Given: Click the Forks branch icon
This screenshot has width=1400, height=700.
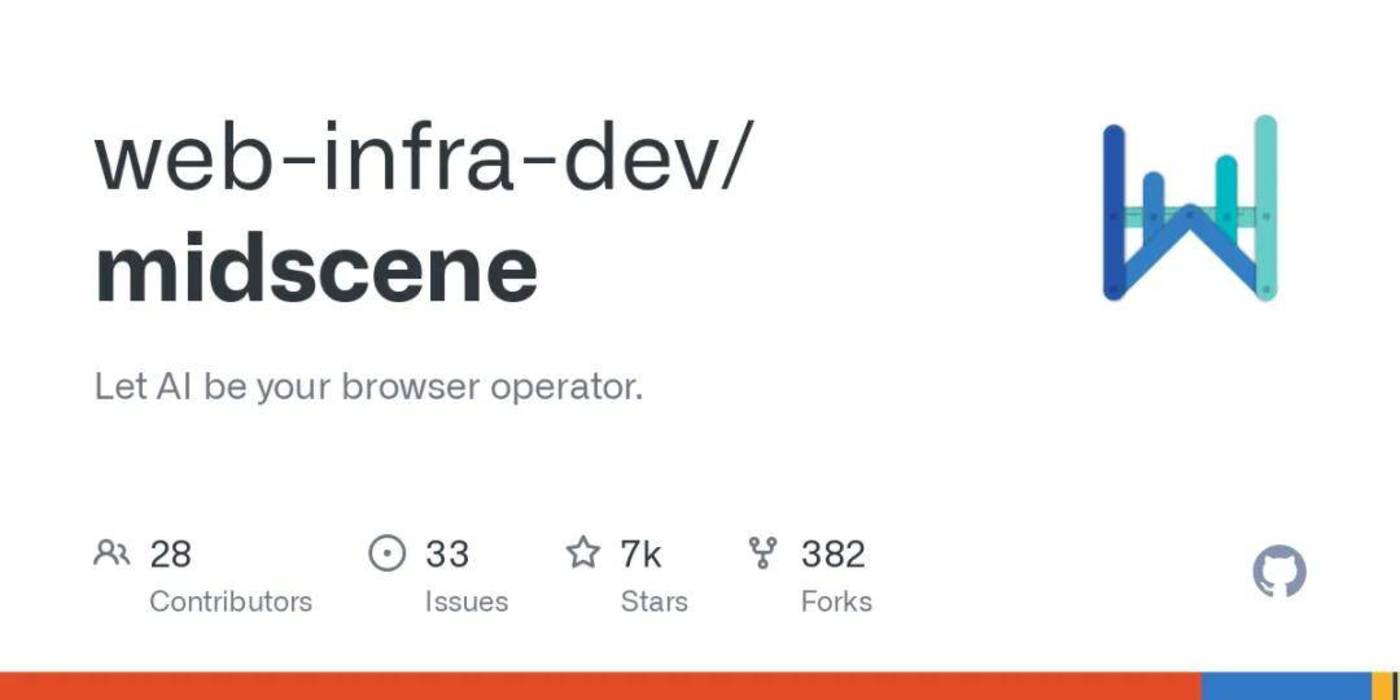Looking at the screenshot, I should (763, 553).
